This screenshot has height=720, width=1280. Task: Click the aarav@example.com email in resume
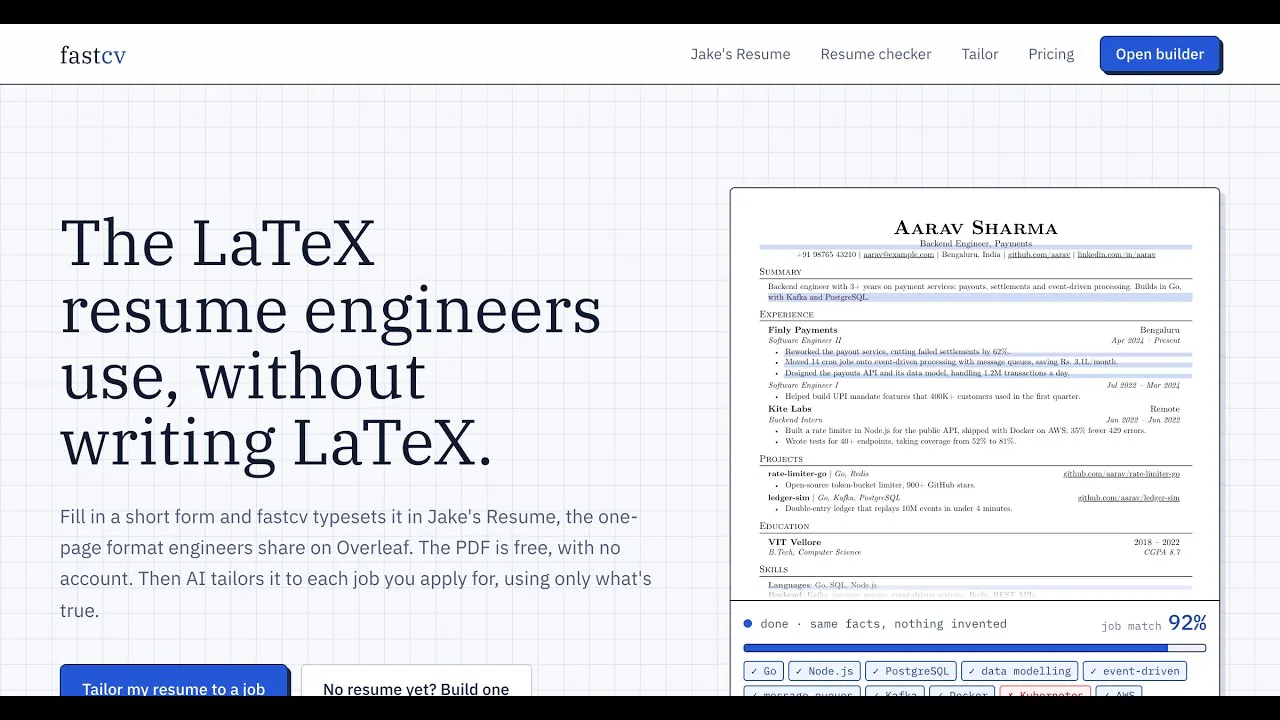[x=898, y=255]
